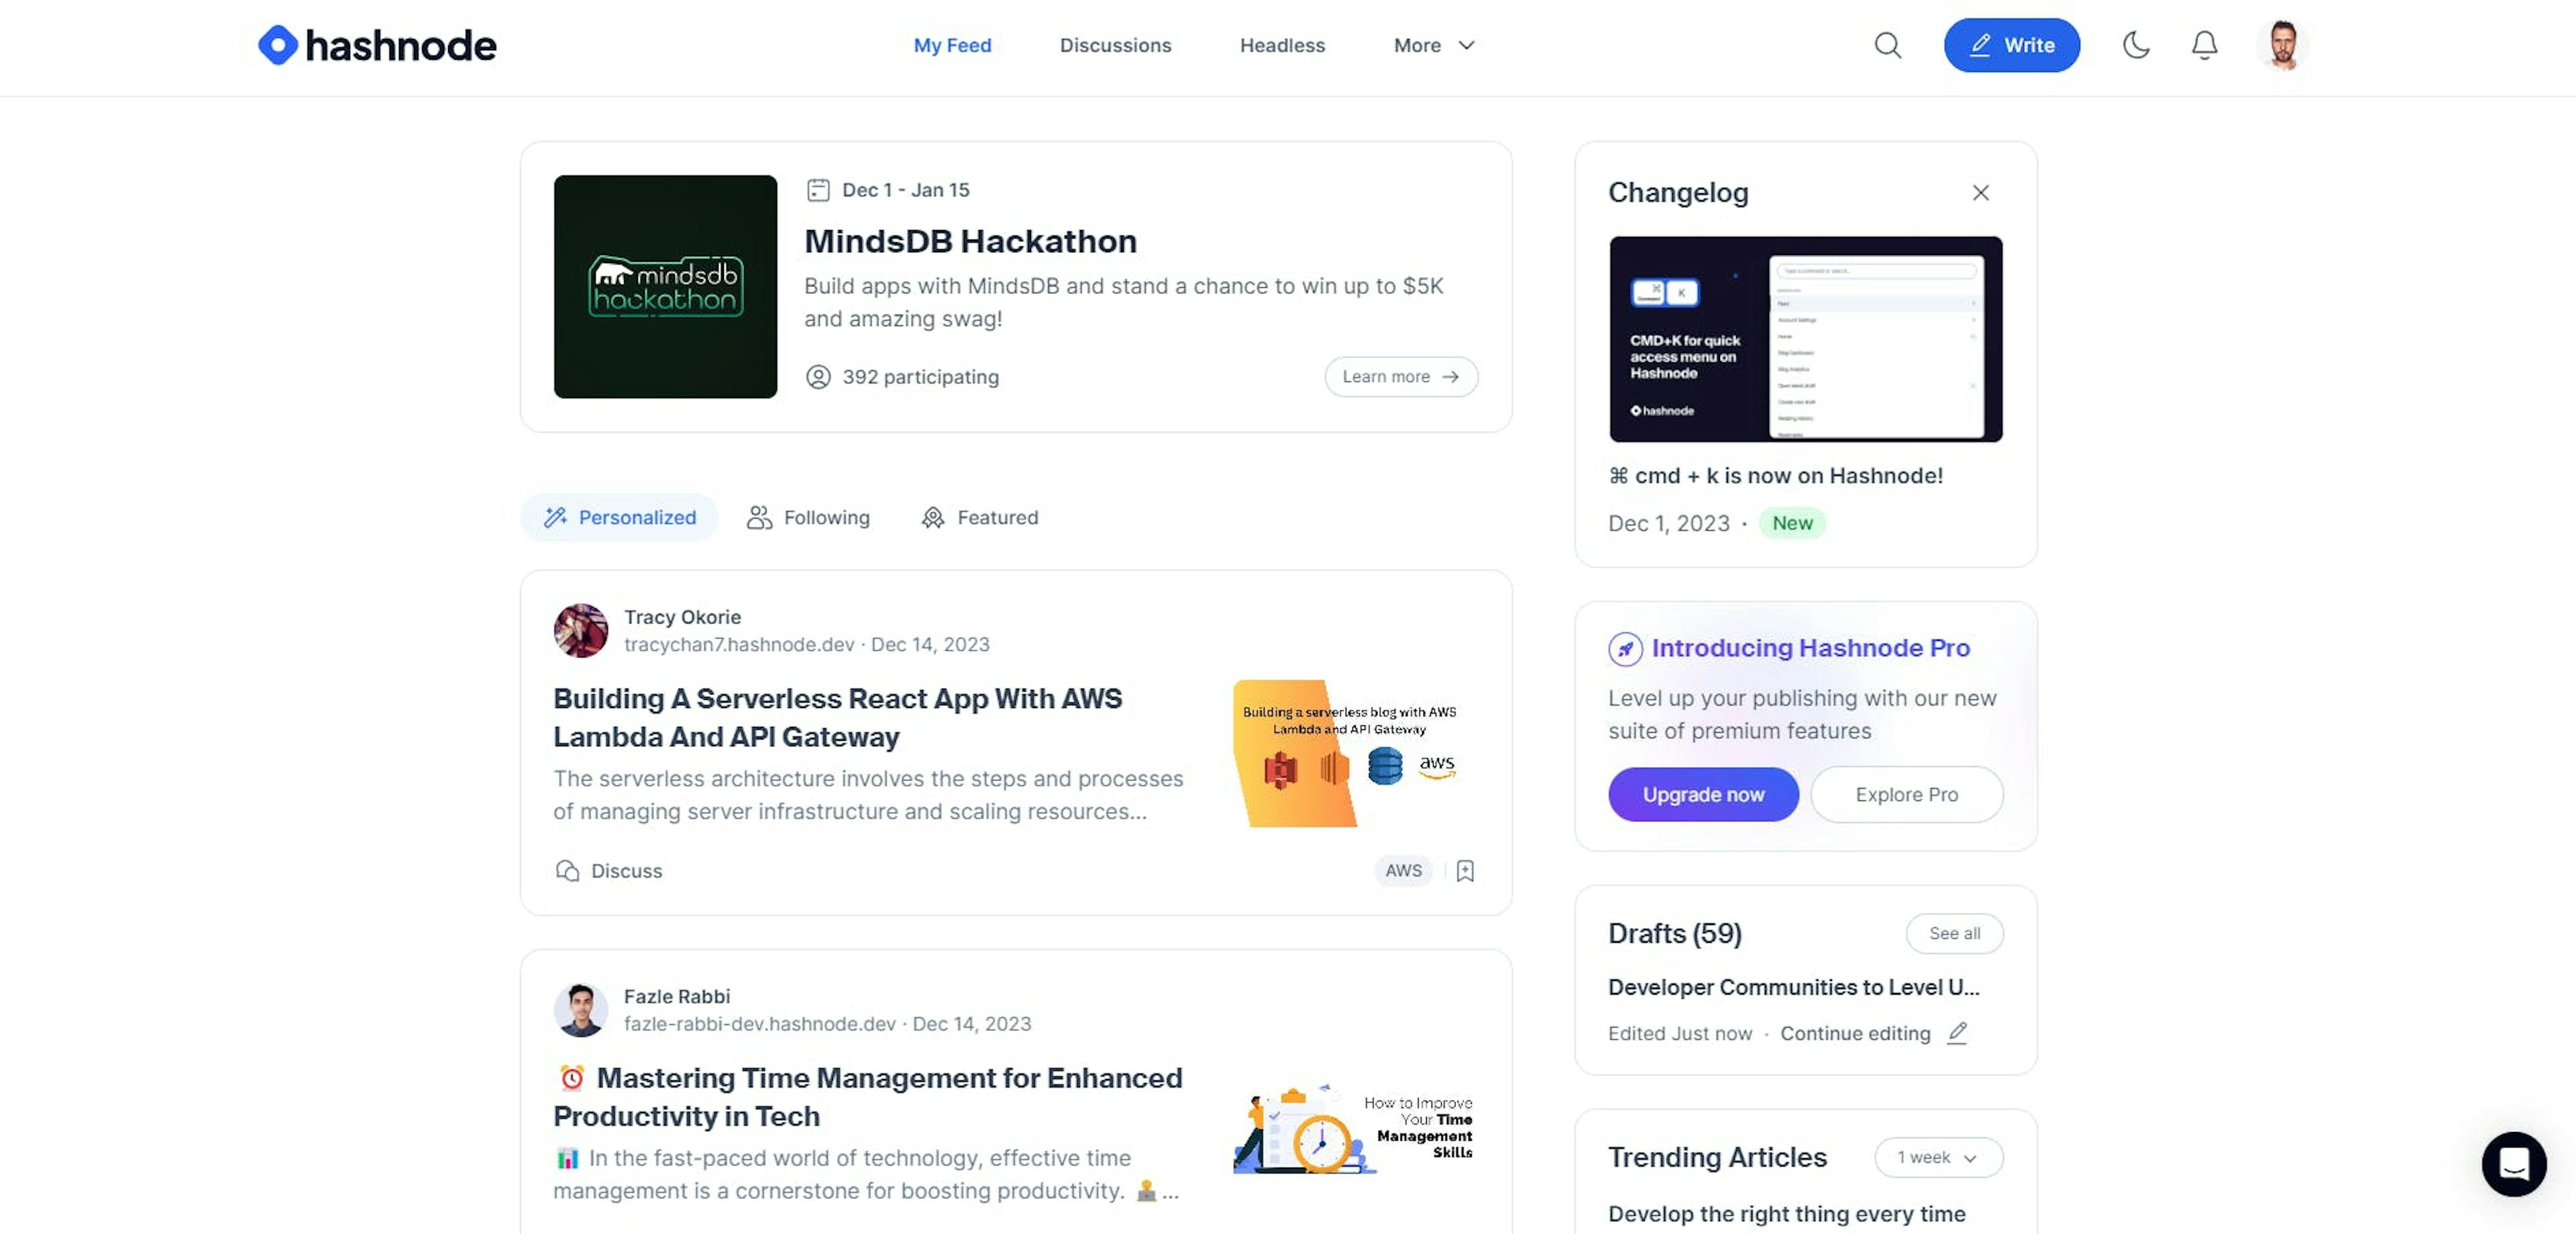Open fazle-rabbi-dev.hashnode.dev link
This screenshot has width=2576, height=1234.
[x=760, y=1023]
